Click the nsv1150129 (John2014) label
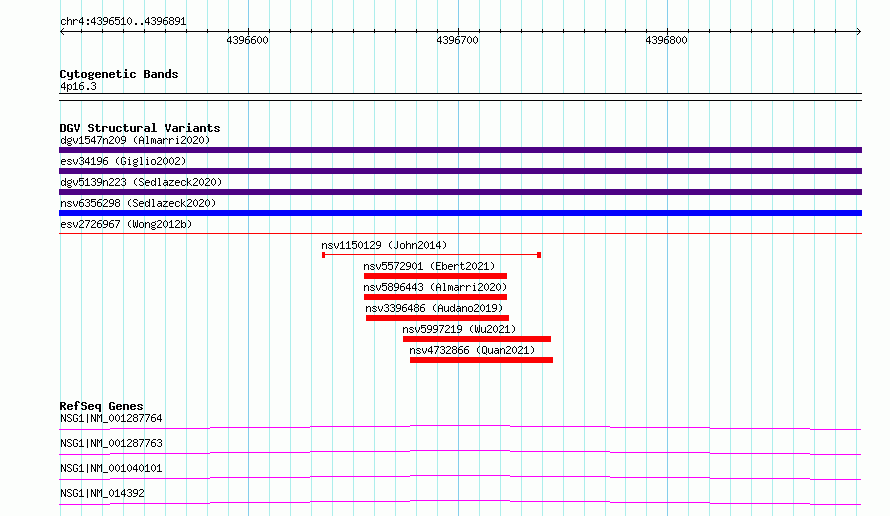 [x=384, y=245]
